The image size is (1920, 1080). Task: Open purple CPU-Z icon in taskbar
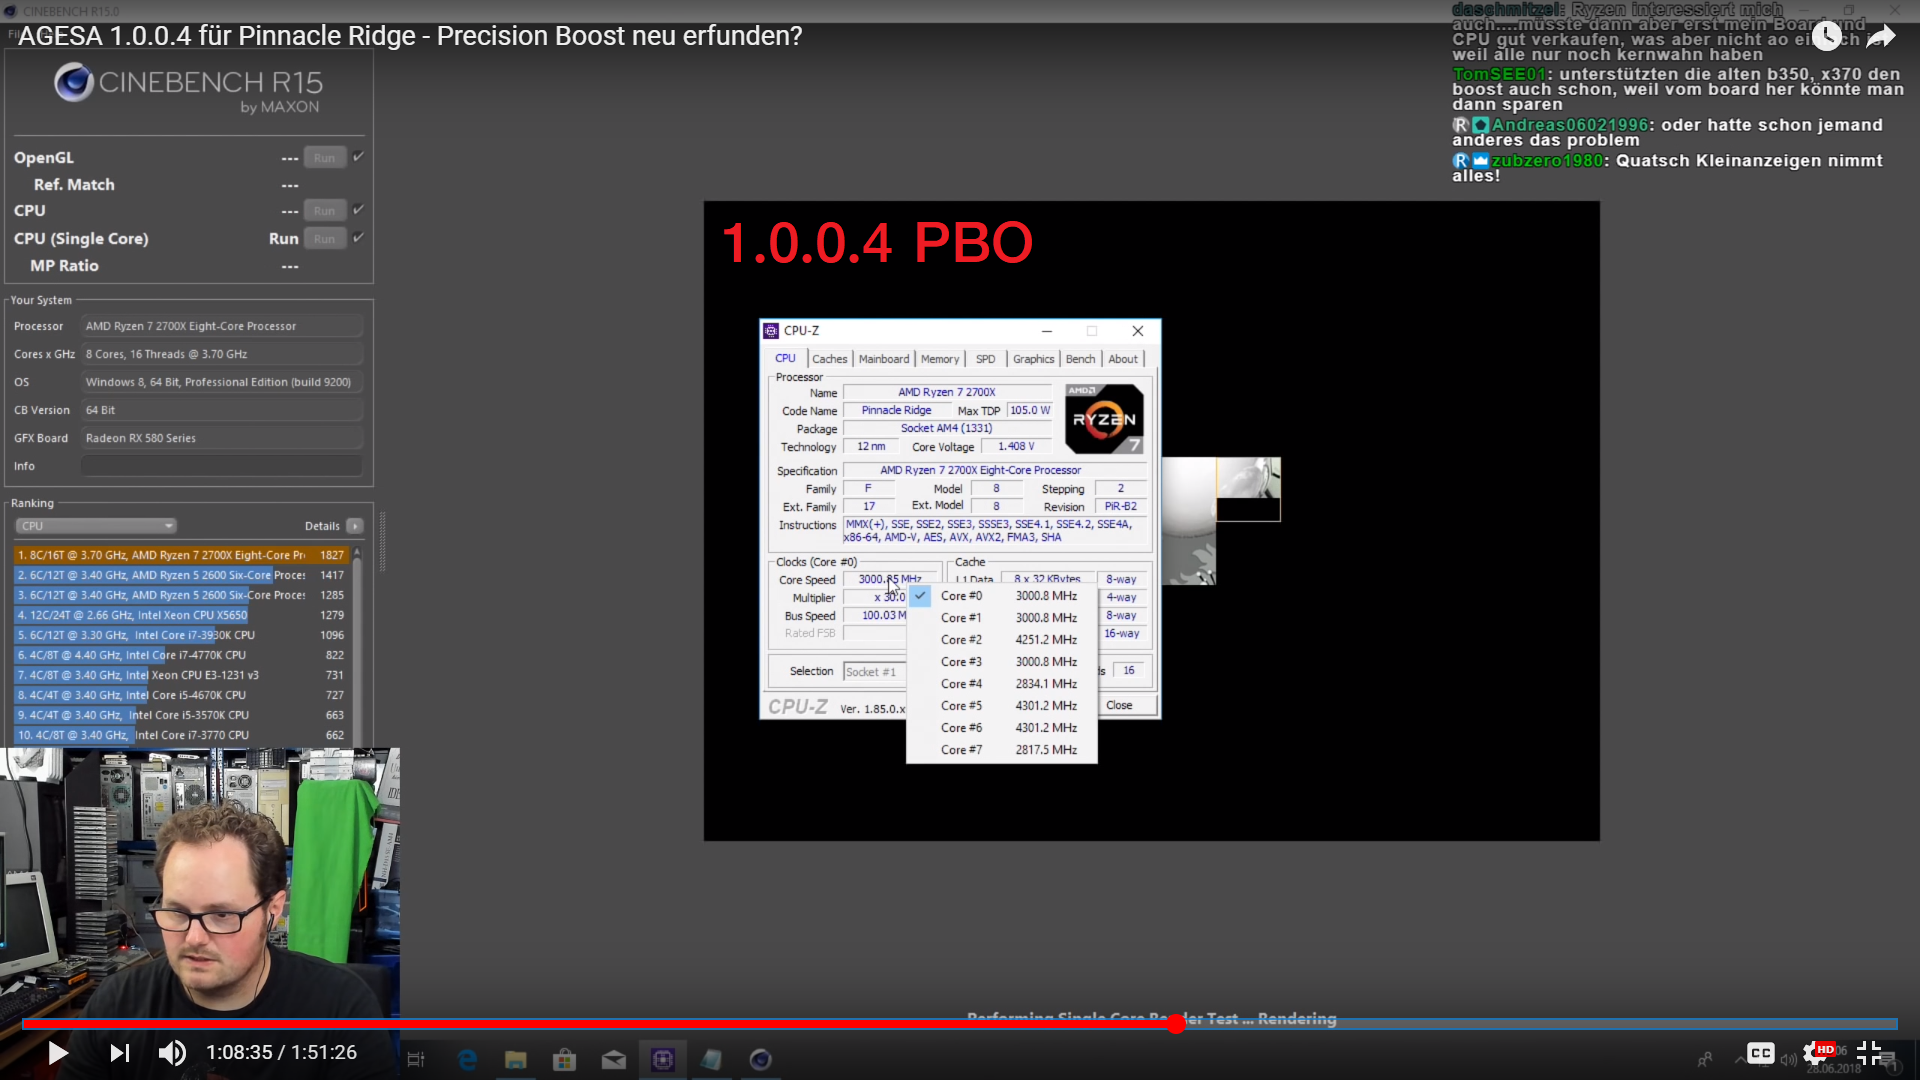[663, 1060]
